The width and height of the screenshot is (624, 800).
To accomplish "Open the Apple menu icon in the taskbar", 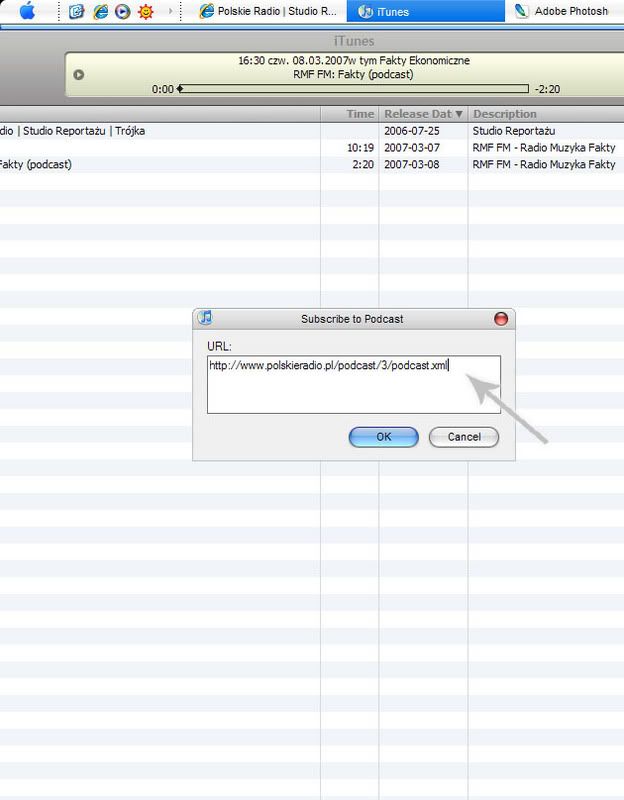I will (x=27, y=11).
